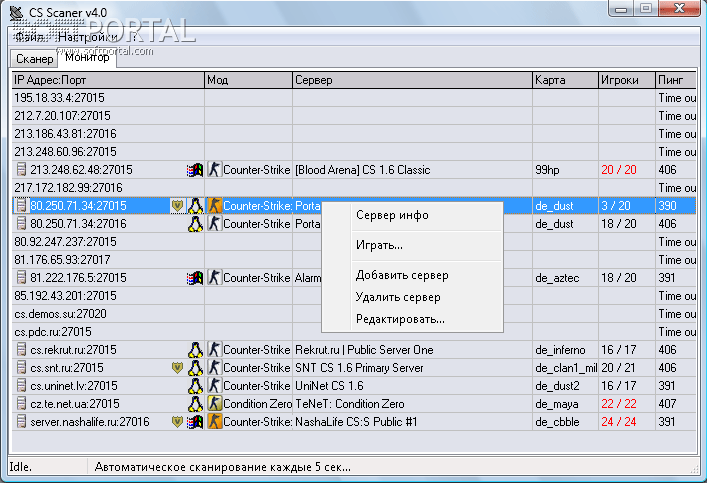Sort by the 'Пинг' column header

pyautogui.click(x=676, y=80)
